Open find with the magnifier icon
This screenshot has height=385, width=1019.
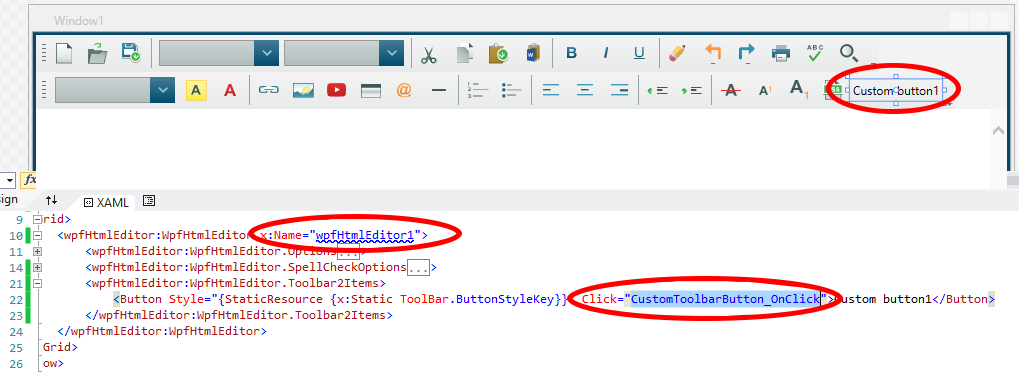849,53
